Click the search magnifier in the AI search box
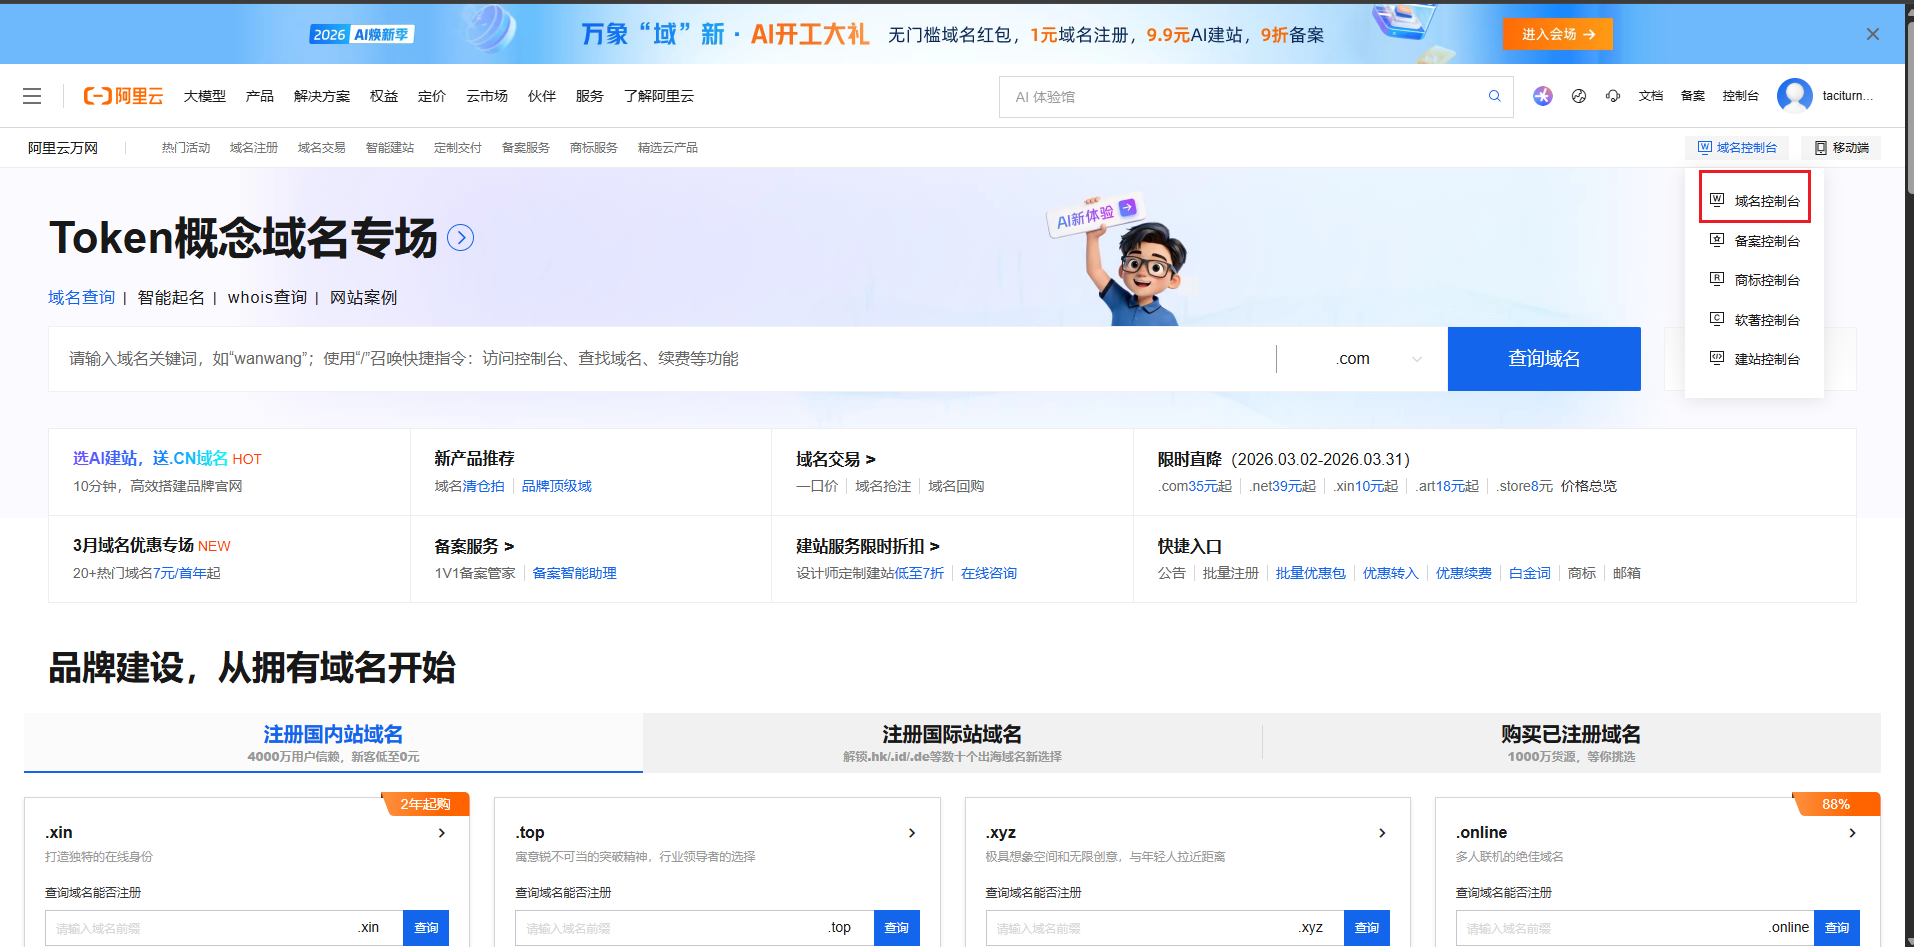The height and width of the screenshot is (947, 1914). point(1494,96)
